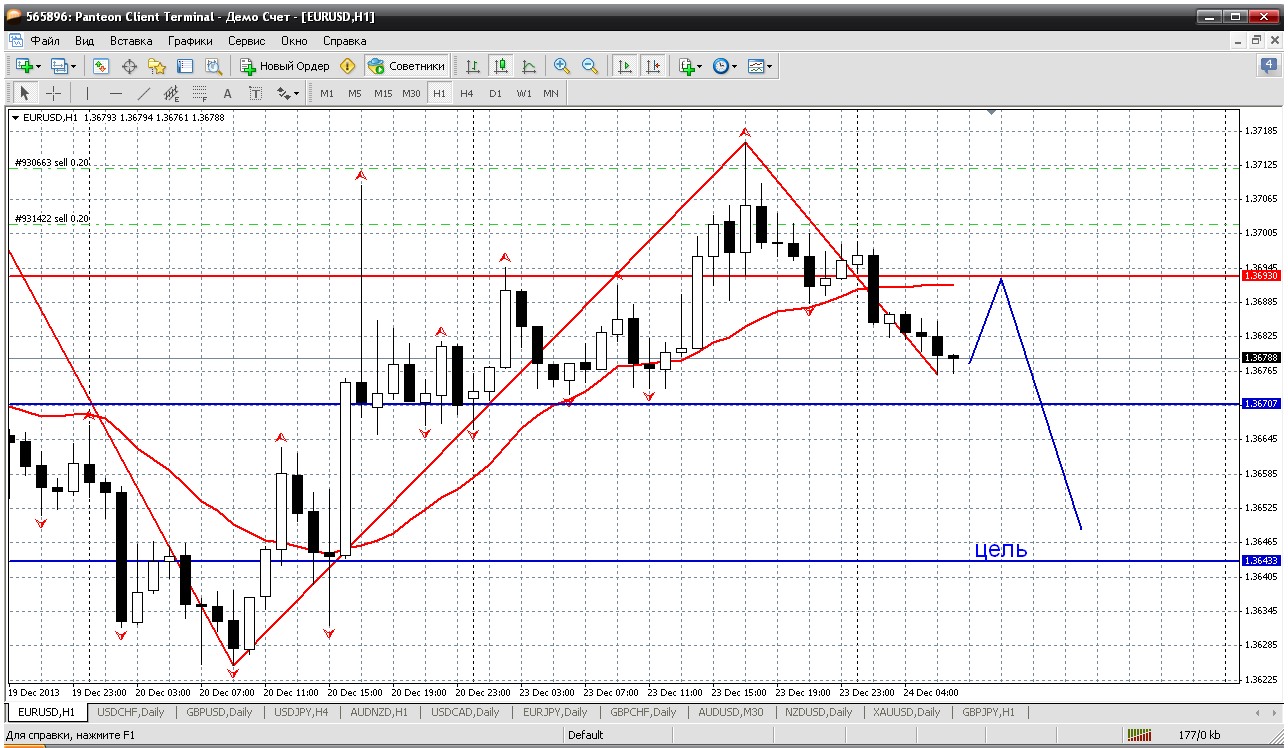Select the text label tool
The height and width of the screenshot is (748, 1288).
coord(255,93)
